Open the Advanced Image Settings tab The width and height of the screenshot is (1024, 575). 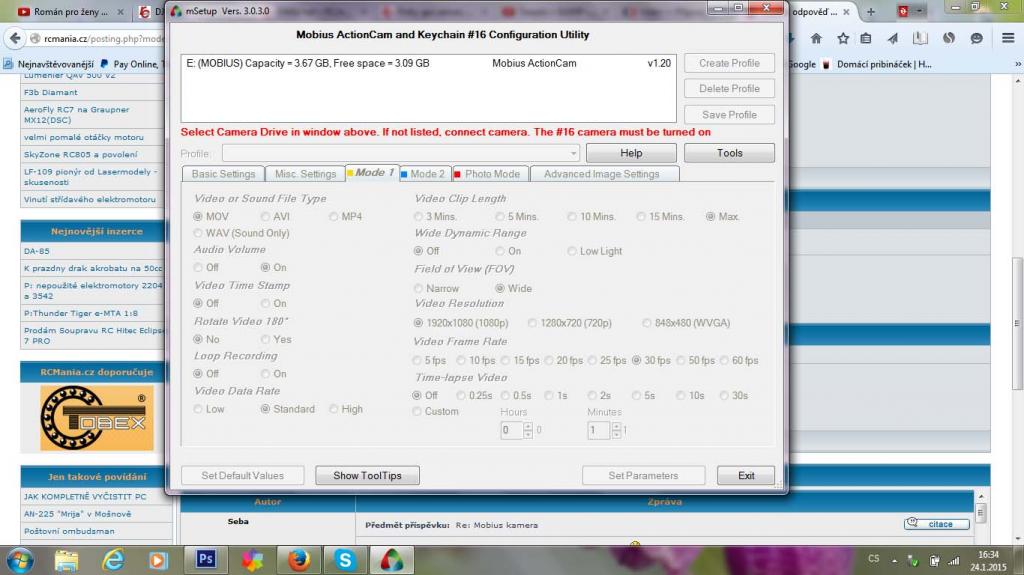[x=601, y=174]
